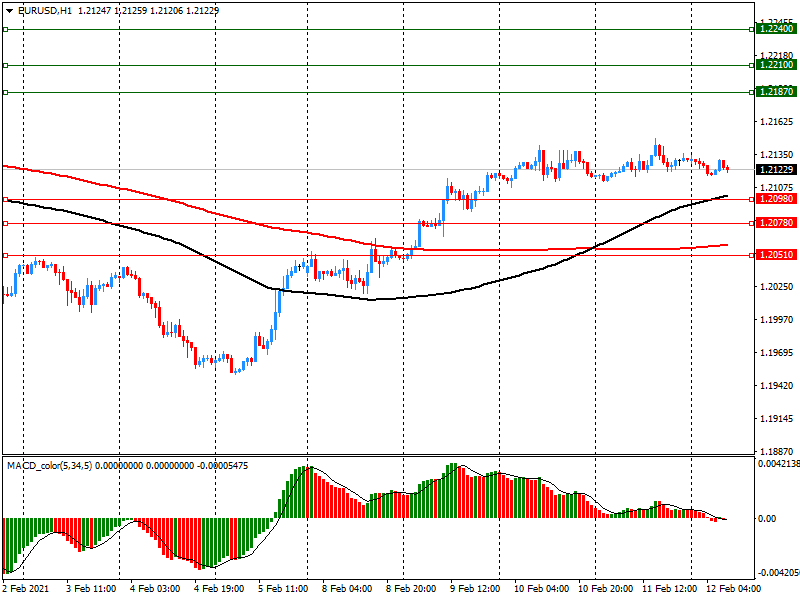Click the 1.21870 green price label
The width and height of the screenshot is (800, 600).
click(776, 92)
